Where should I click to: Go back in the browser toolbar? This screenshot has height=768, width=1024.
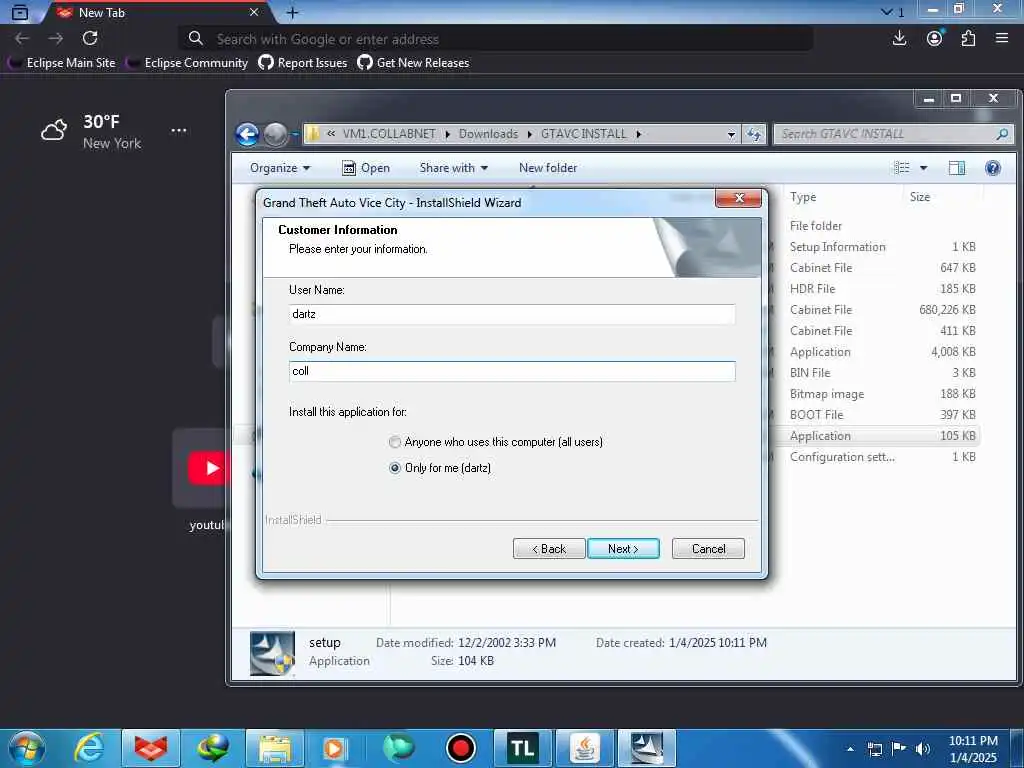coord(22,39)
